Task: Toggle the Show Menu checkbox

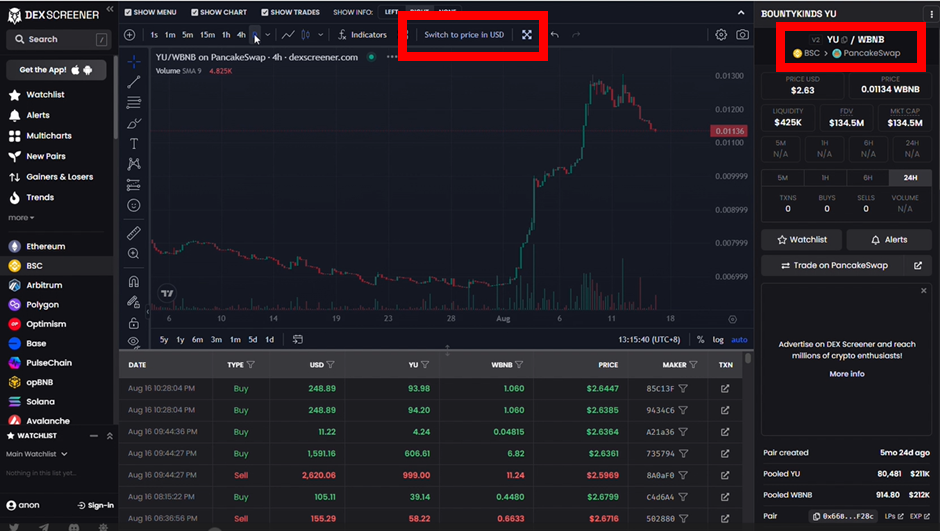Action: 128,12
